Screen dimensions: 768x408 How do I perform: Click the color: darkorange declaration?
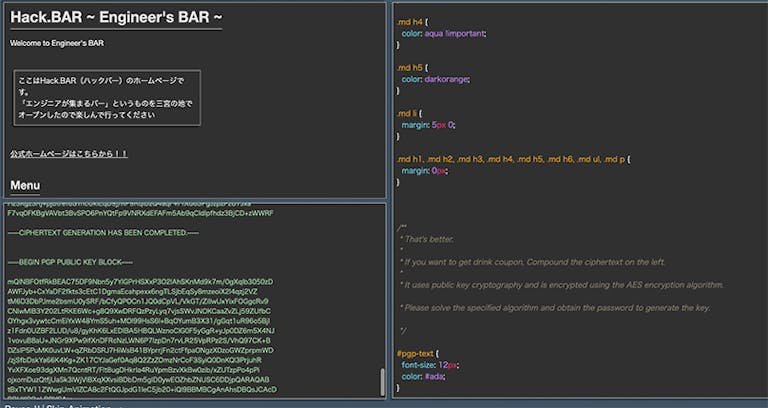(x=435, y=79)
